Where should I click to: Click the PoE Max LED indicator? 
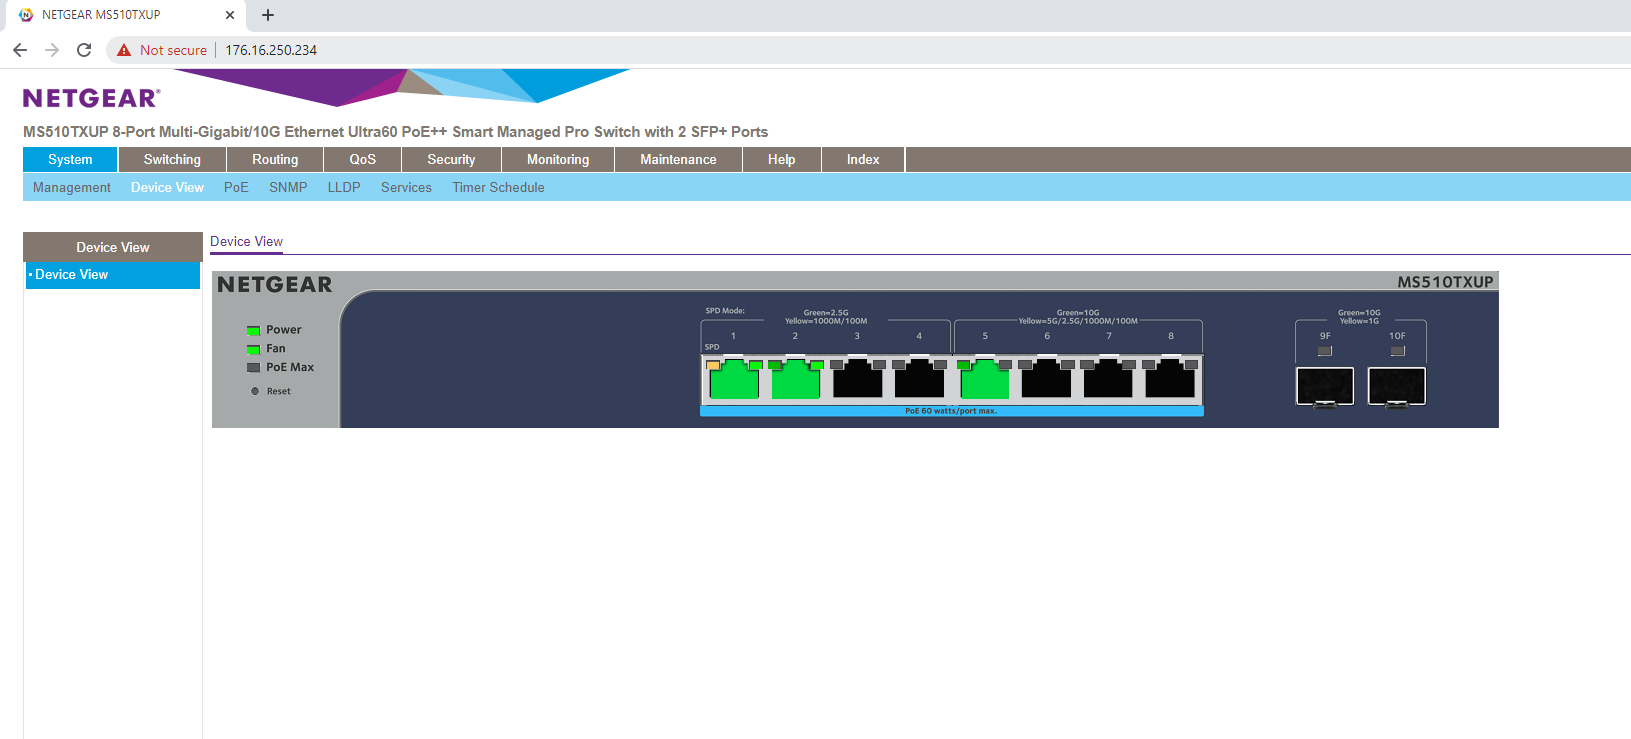(254, 368)
